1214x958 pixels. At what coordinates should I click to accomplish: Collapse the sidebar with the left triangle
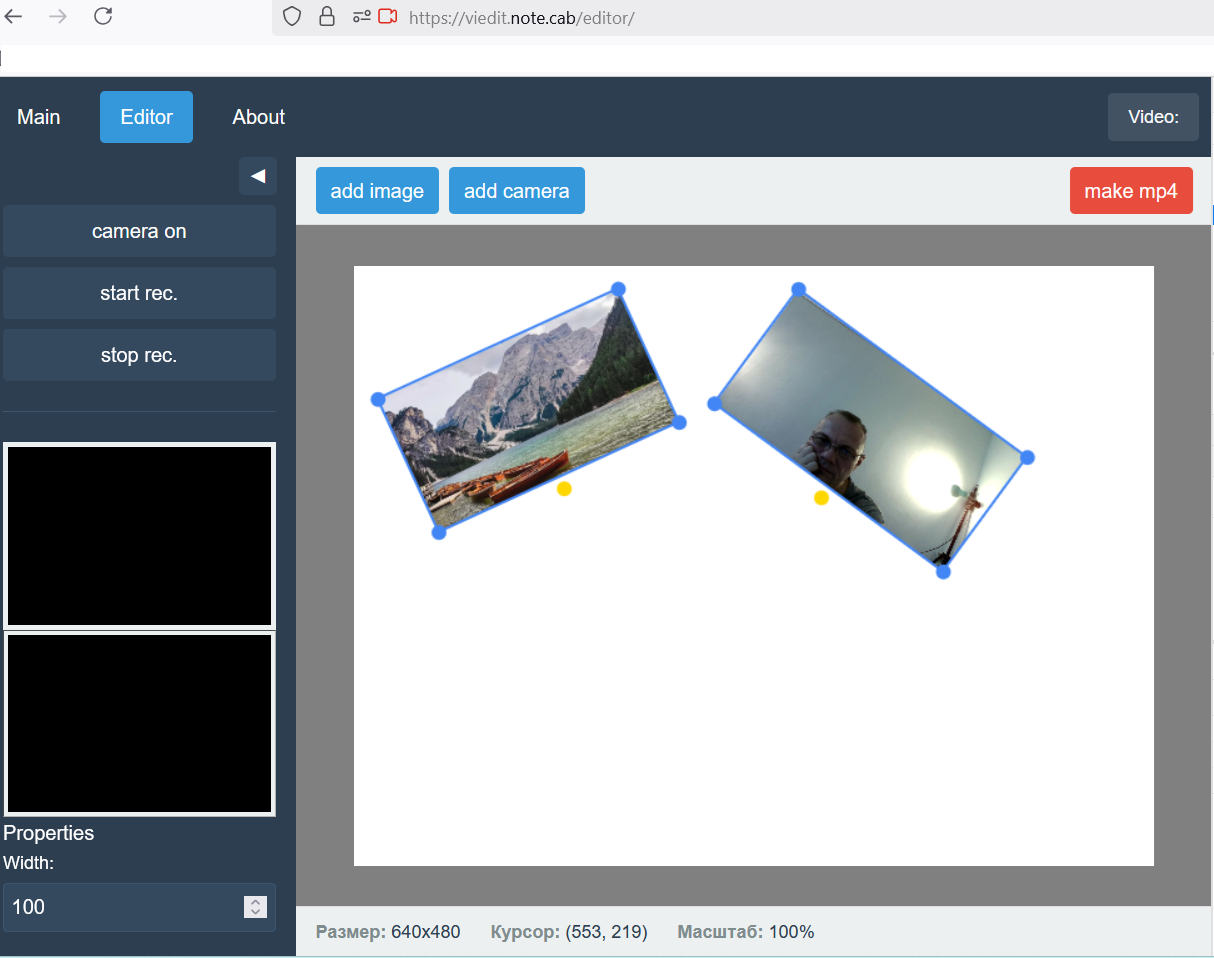pos(257,176)
